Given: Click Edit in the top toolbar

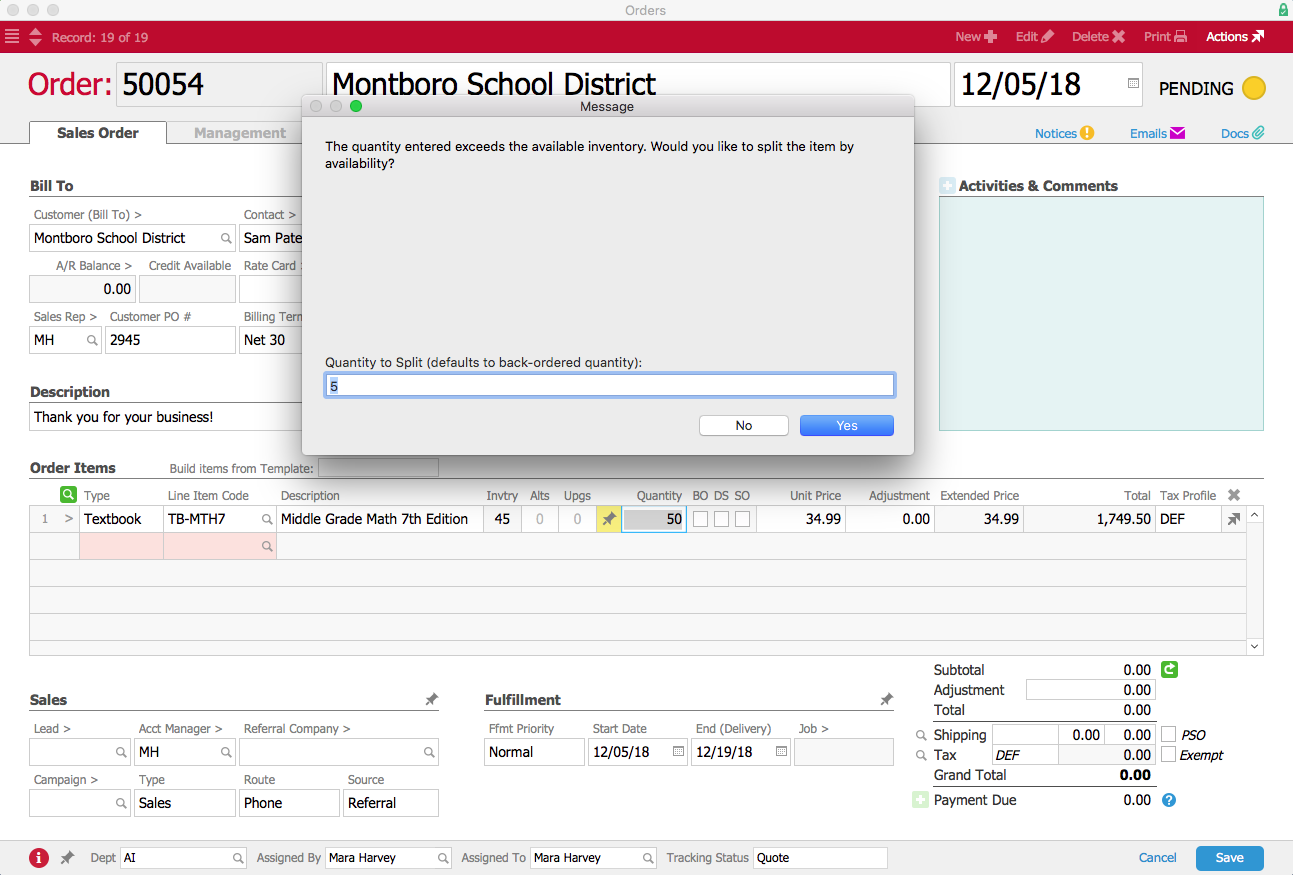Looking at the screenshot, I should point(1035,37).
